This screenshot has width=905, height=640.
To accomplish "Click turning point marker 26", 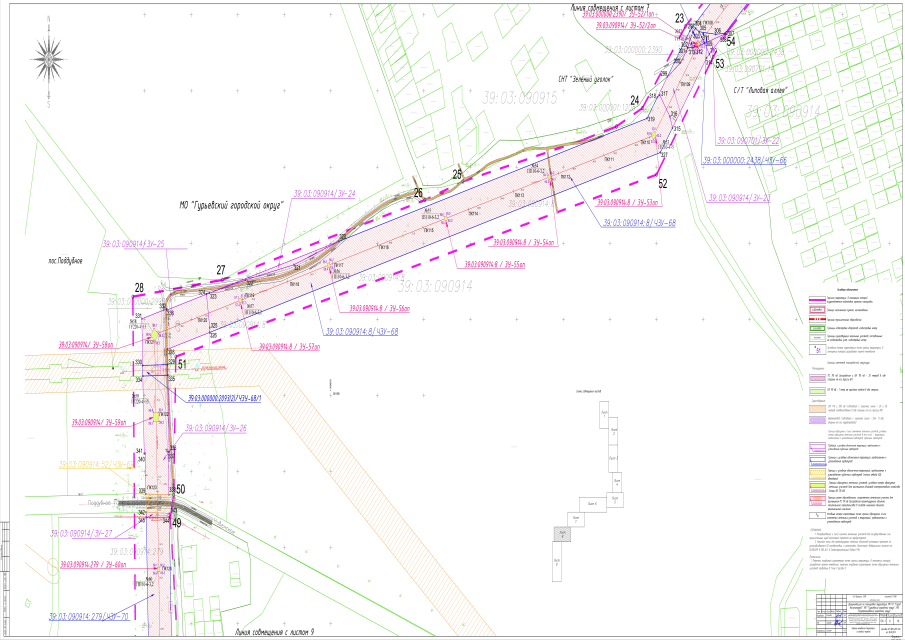I will point(419,192).
